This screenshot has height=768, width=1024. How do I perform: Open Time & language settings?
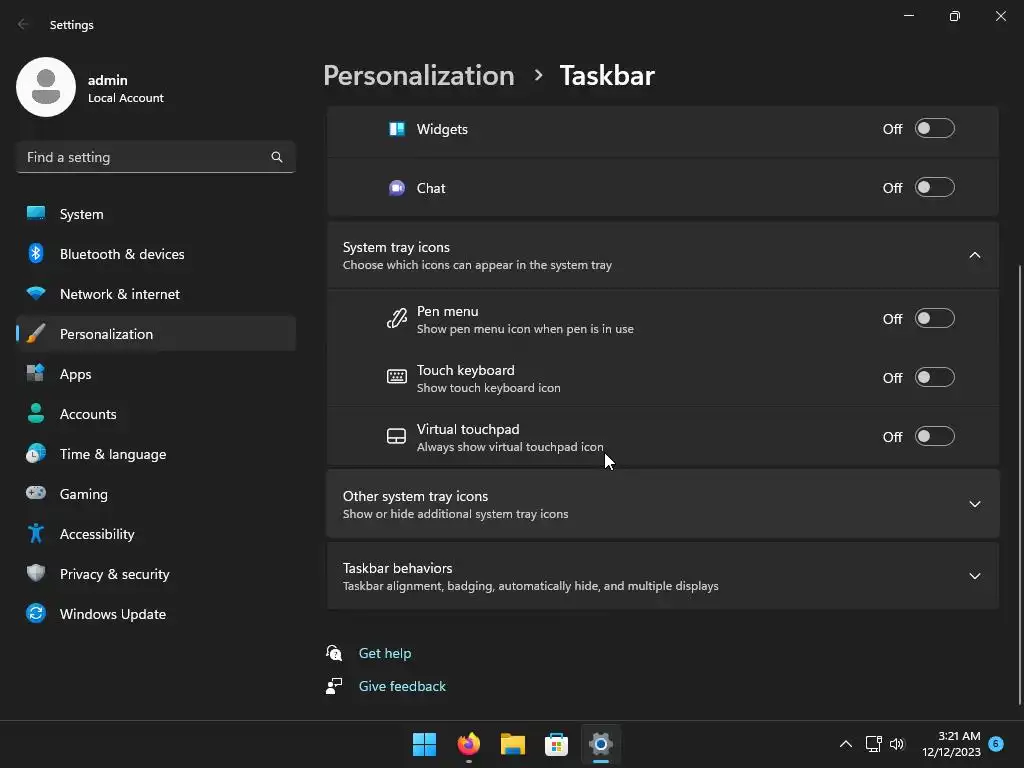click(156, 453)
